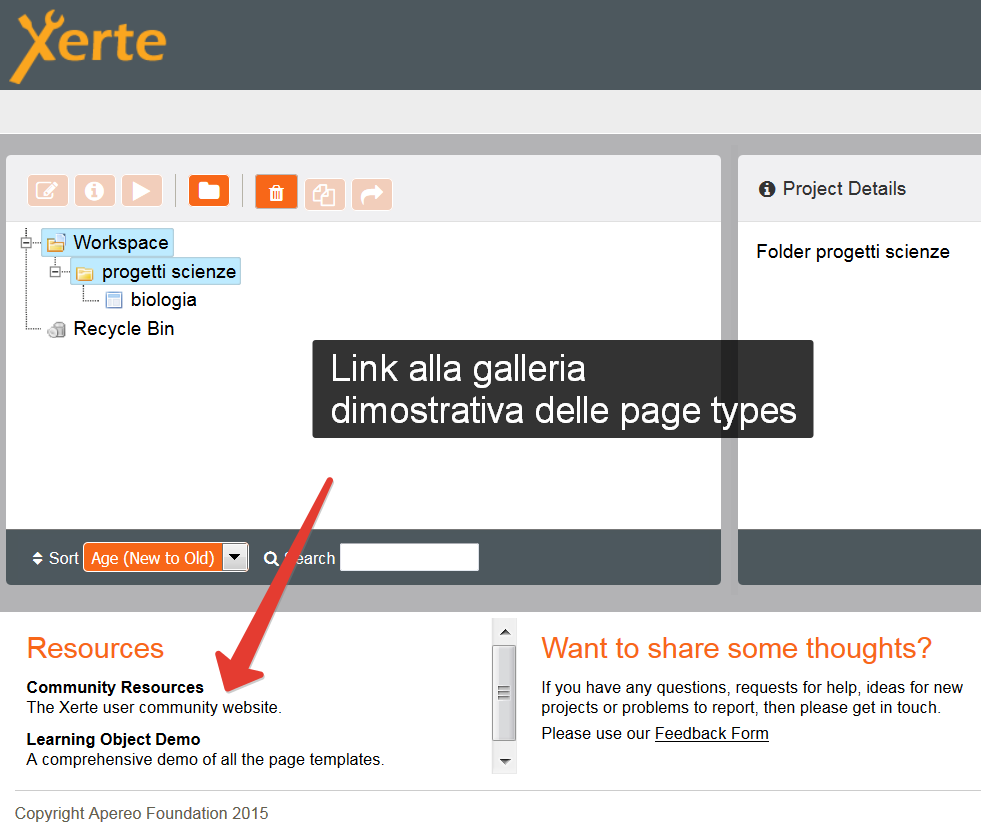The height and width of the screenshot is (836, 981).
Task: Click the Project Details info icon
Action: point(767,189)
